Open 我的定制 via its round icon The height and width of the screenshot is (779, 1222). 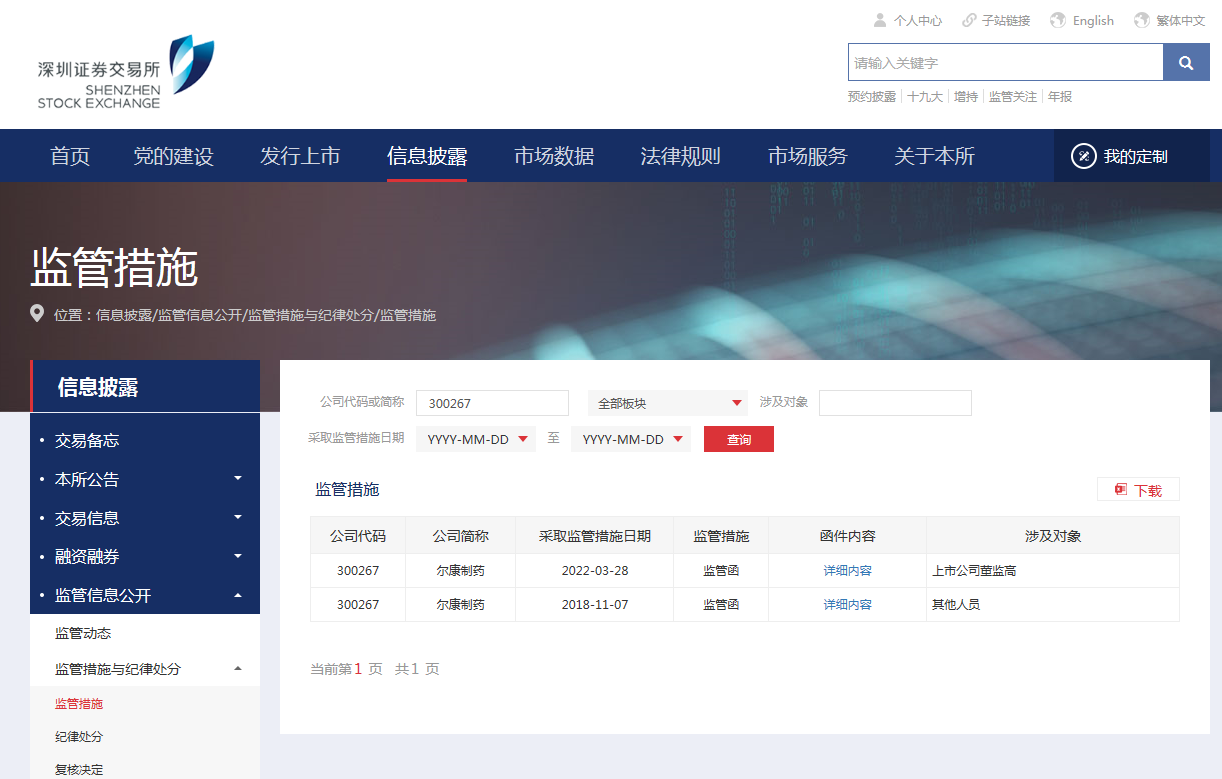click(x=1083, y=155)
